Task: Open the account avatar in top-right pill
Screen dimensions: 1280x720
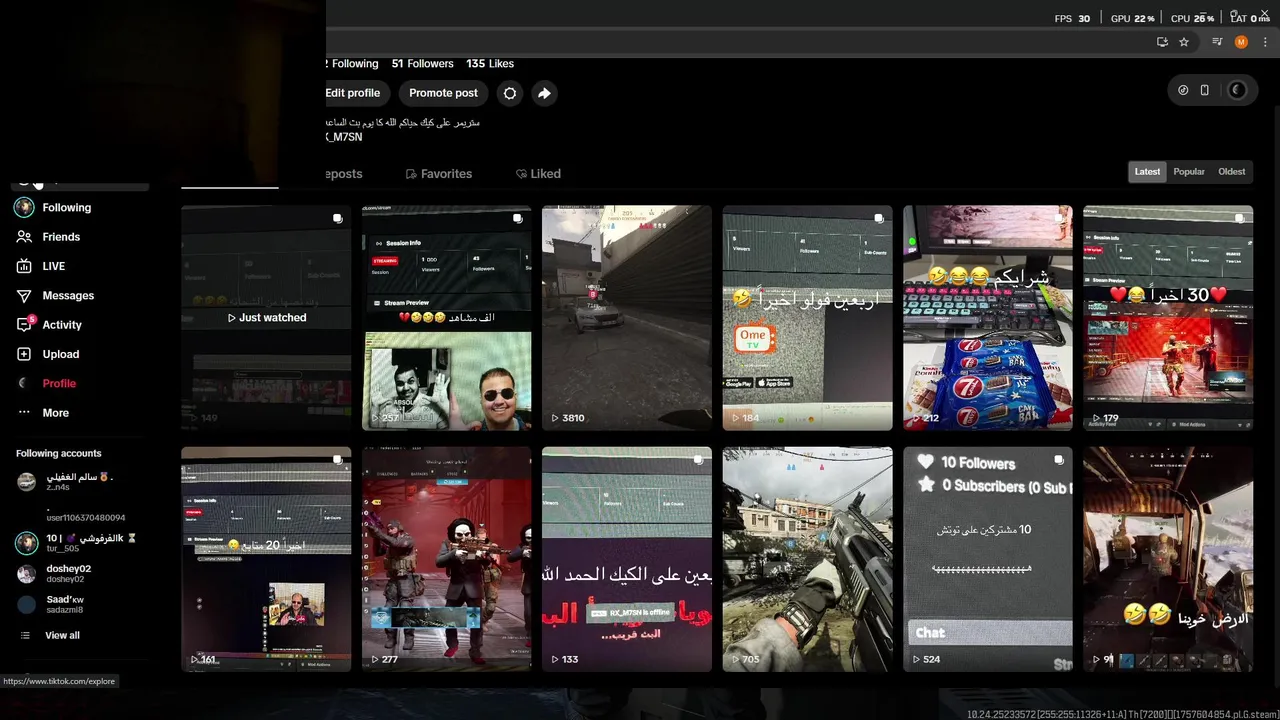Action: point(1237,90)
